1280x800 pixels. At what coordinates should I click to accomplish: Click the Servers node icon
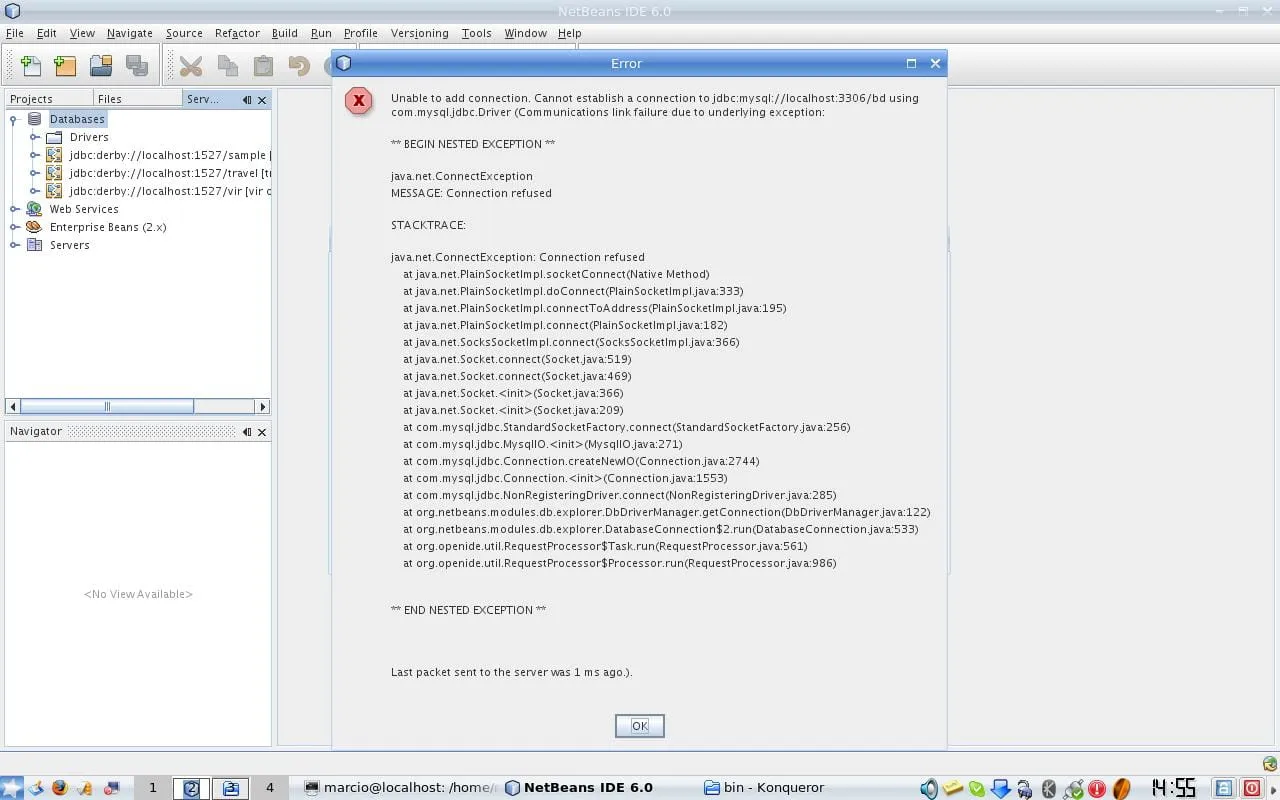(34, 245)
